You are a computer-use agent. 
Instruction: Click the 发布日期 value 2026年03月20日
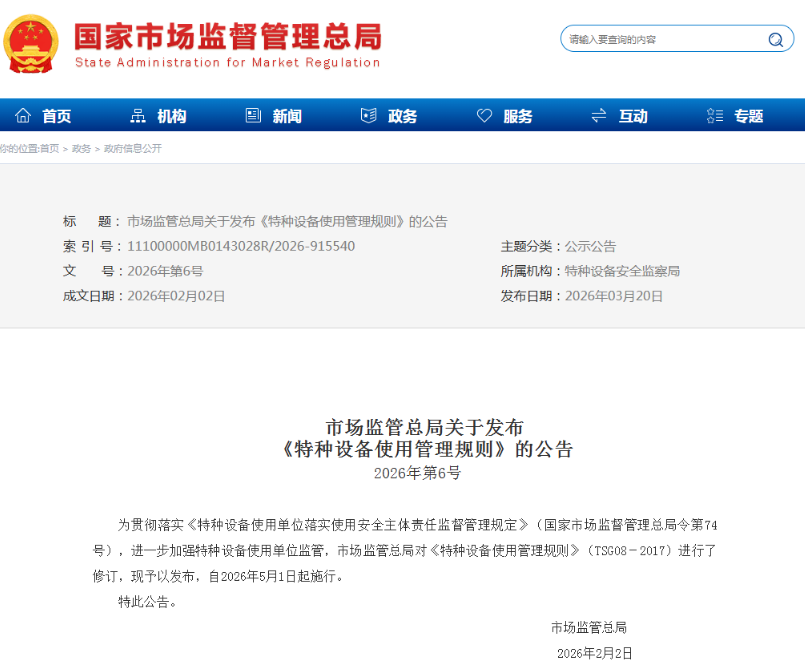click(614, 296)
